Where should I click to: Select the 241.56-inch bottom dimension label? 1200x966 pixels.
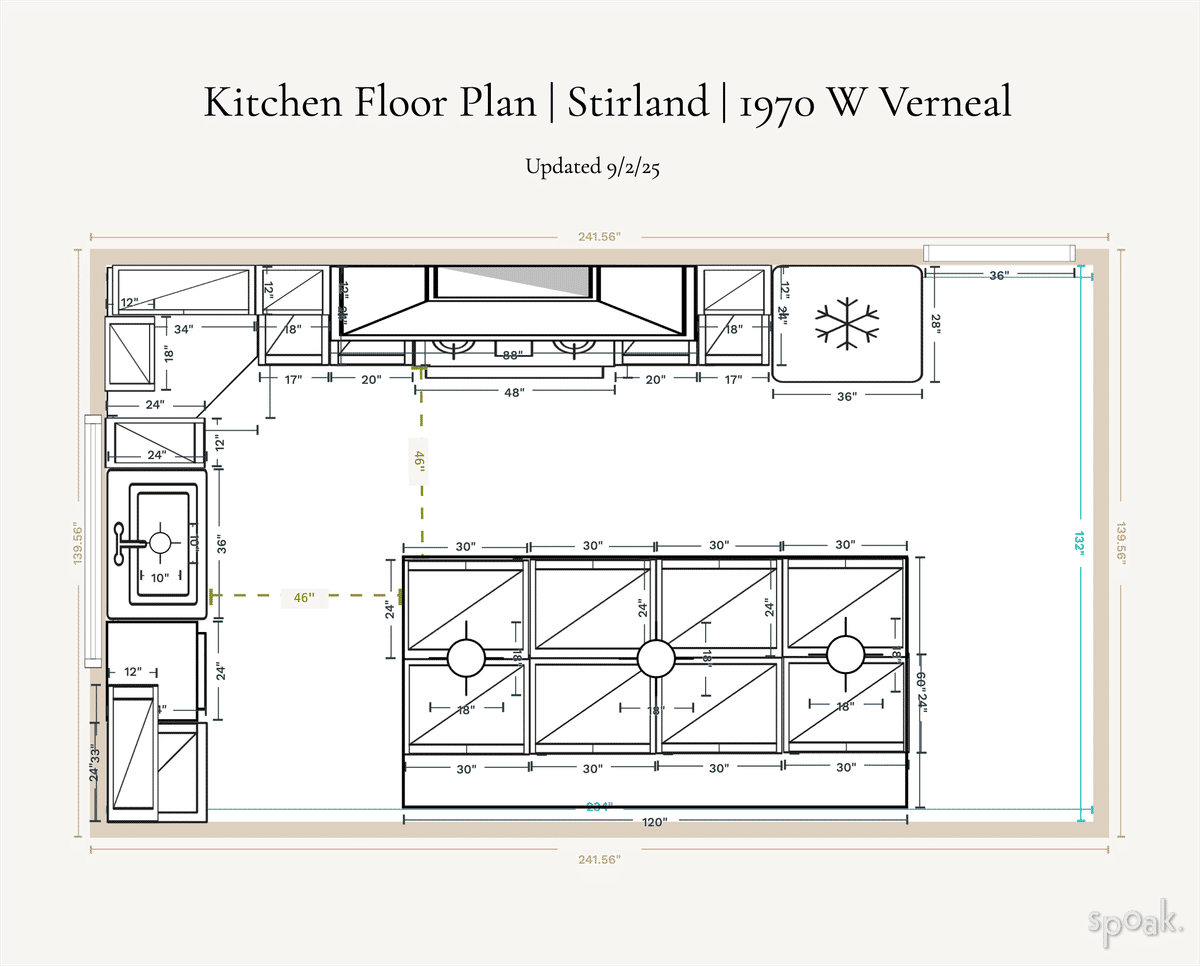click(601, 860)
